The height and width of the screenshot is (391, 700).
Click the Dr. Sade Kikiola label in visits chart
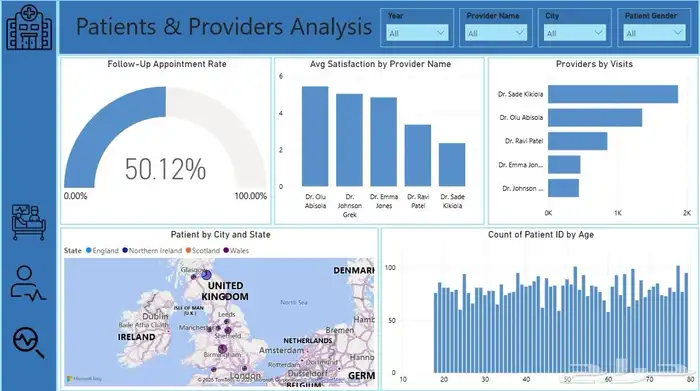point(521,94)
